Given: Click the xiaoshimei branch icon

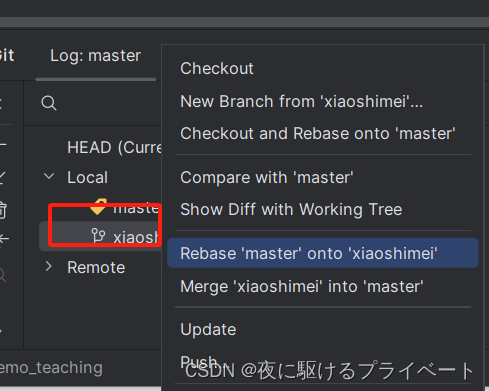Looking at the screenshot, I should (98, 236).
